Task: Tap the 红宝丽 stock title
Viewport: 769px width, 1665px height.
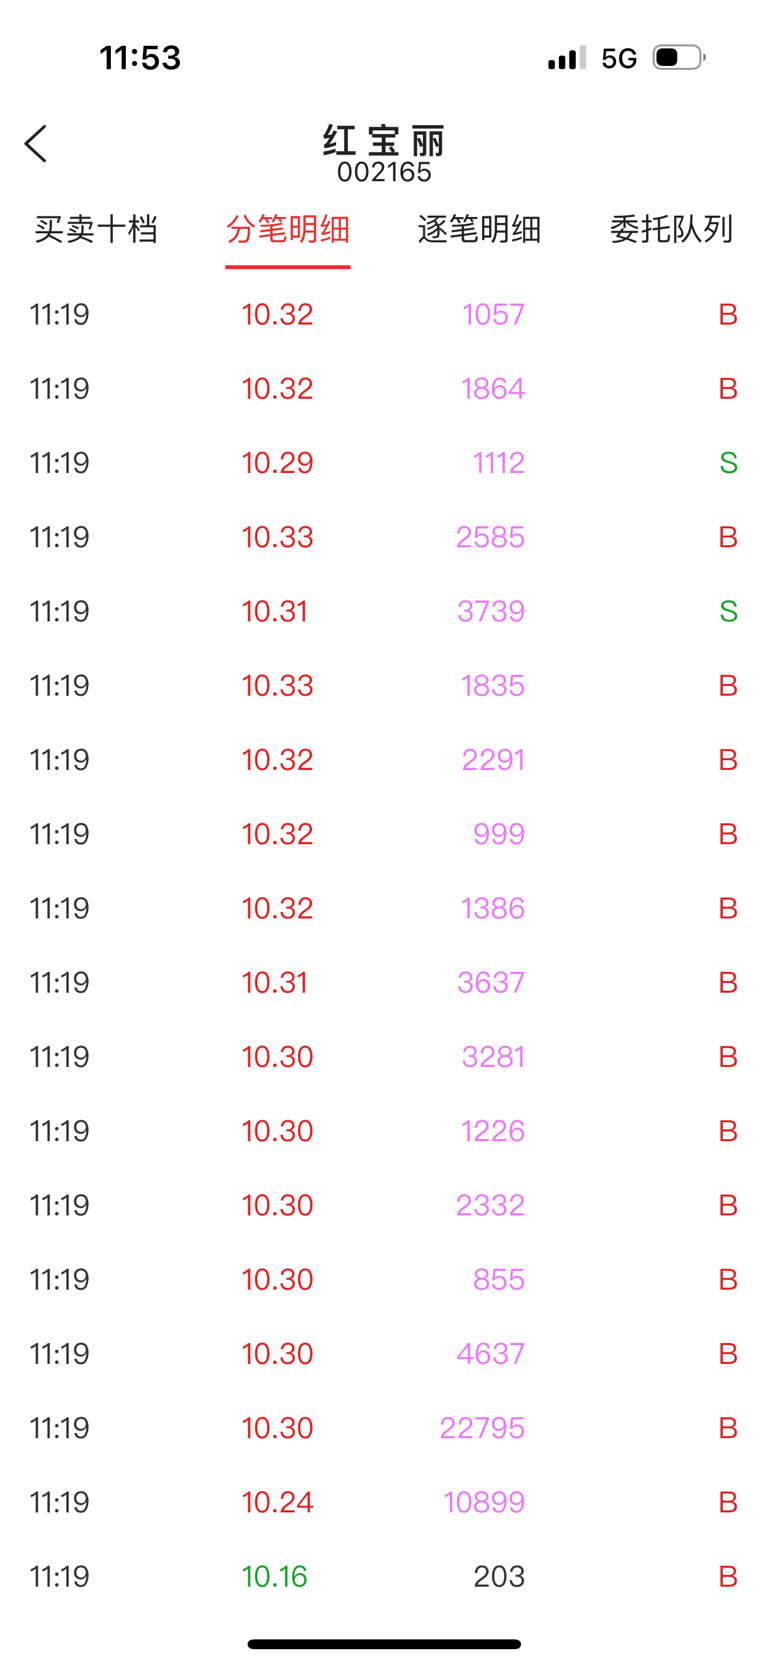Action: tap(384, 141)
